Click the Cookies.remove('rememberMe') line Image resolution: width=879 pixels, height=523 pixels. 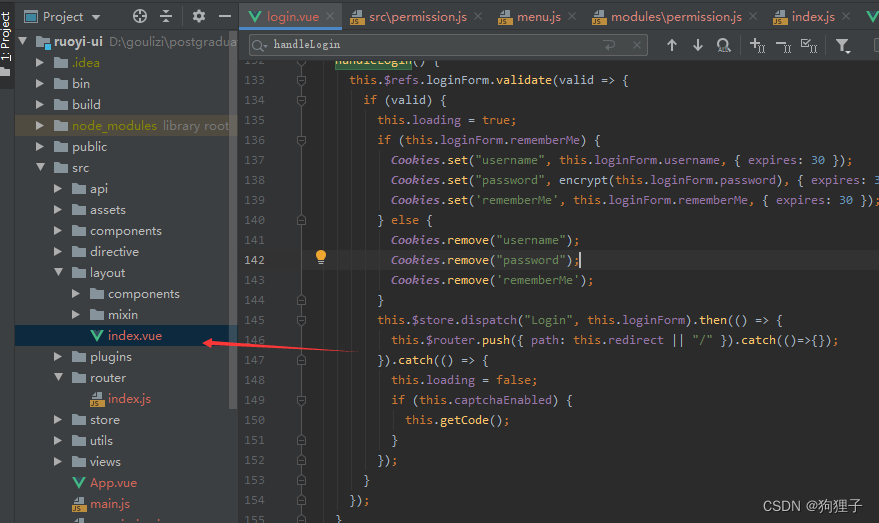492,280
